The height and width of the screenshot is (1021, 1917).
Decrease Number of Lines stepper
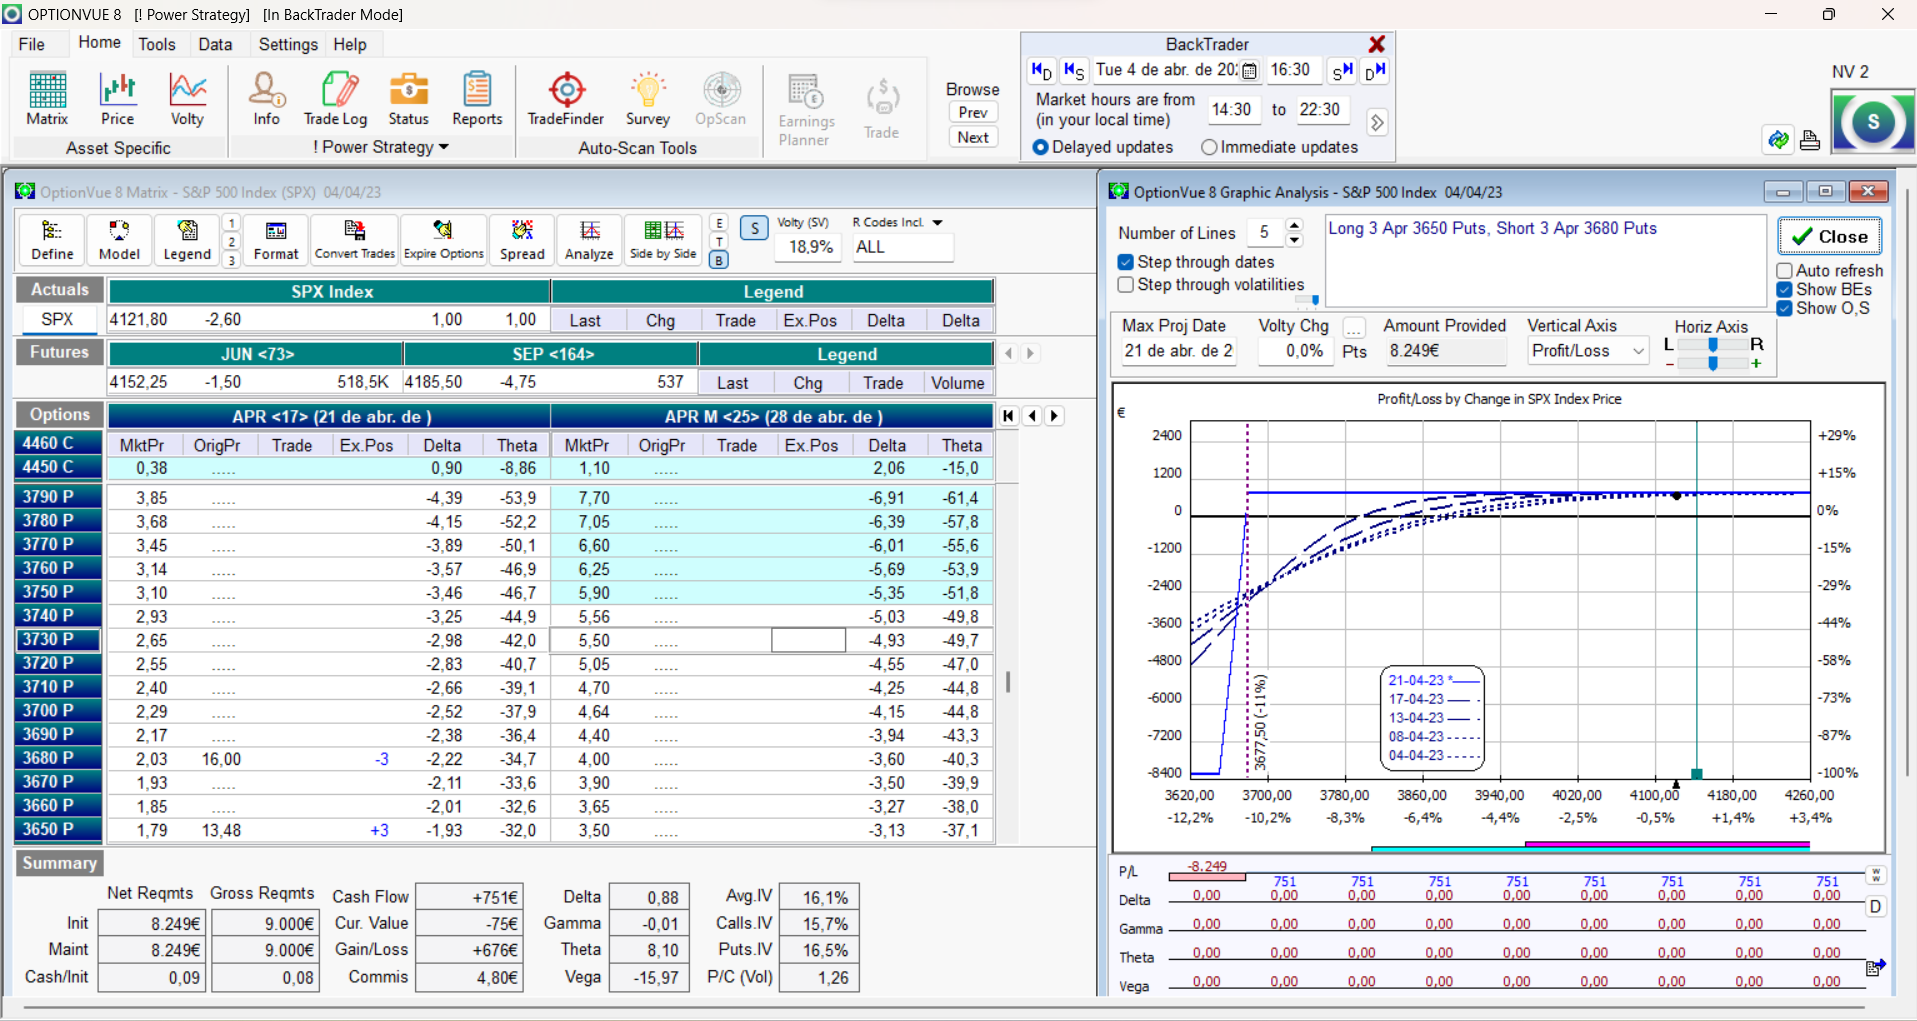click(1294, 241)
